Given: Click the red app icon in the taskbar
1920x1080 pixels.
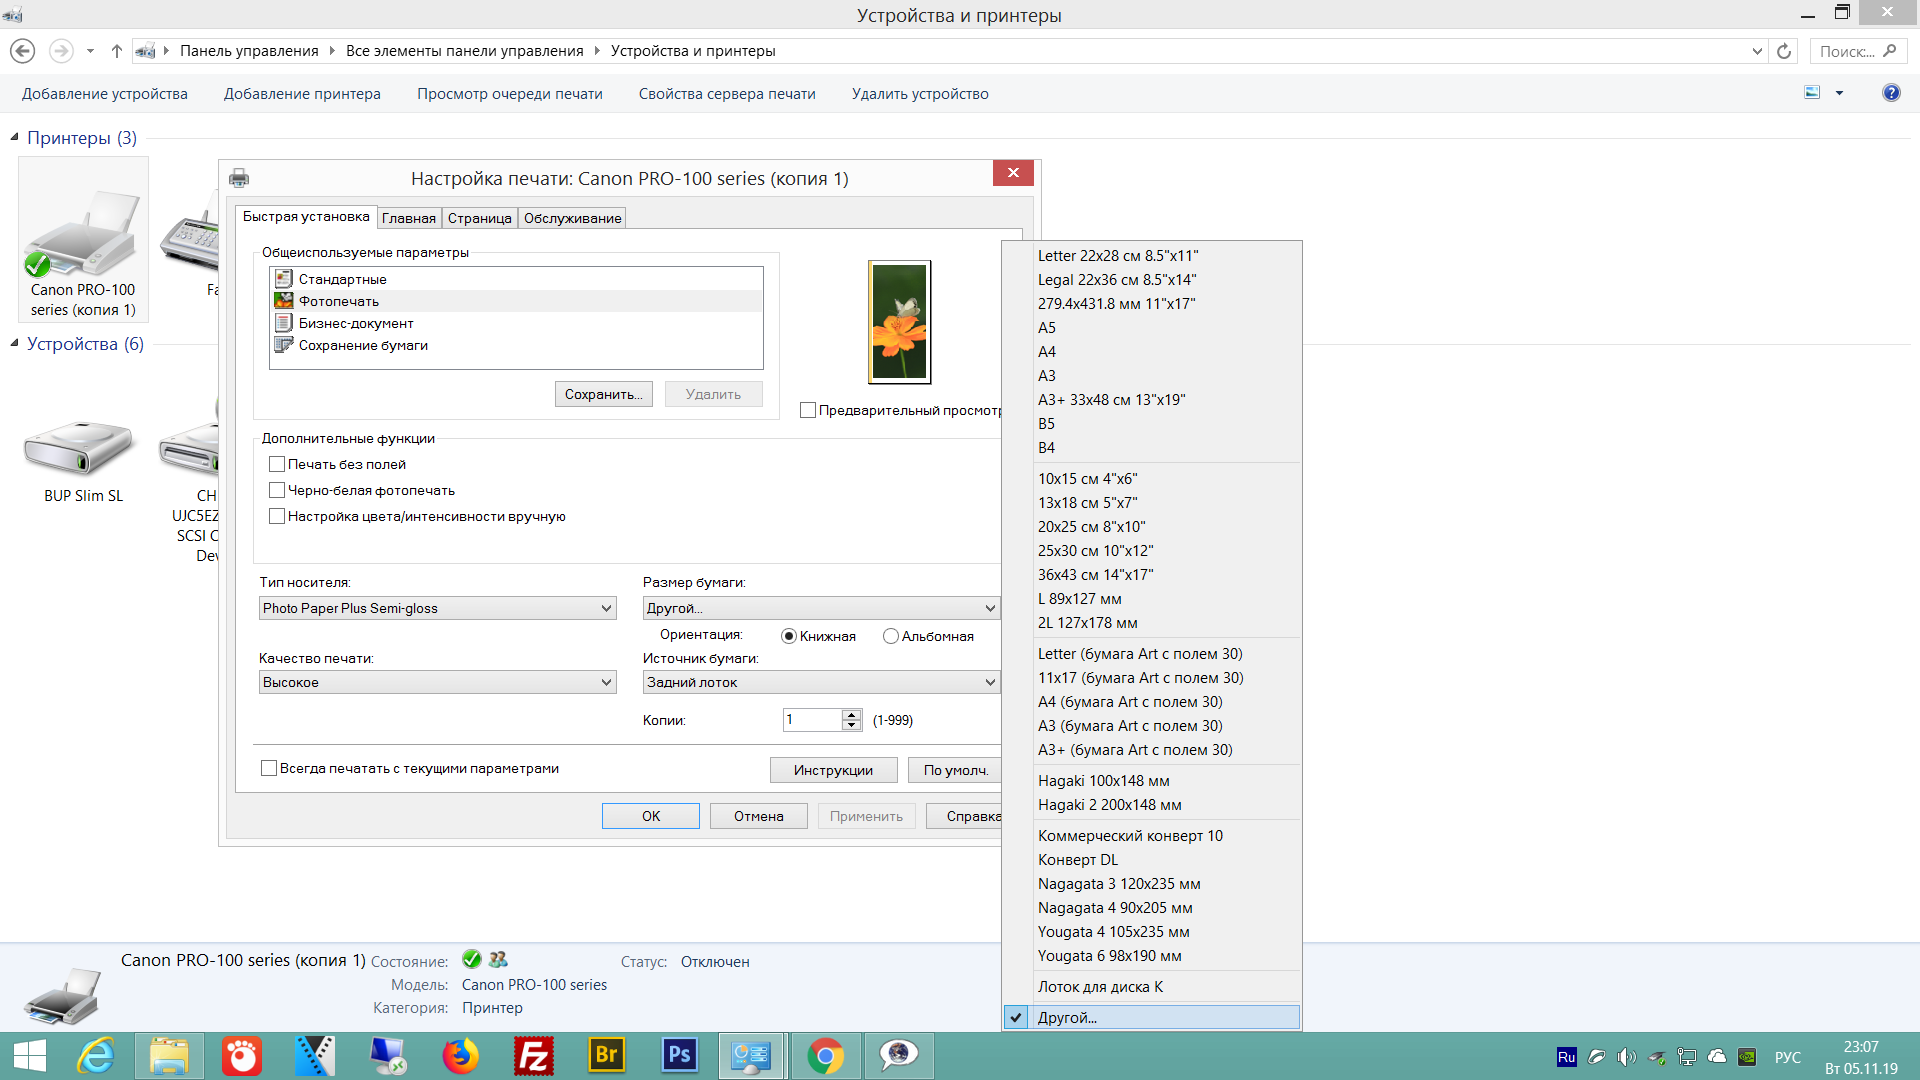Looking at the screenshot, I should (242, 1056).
